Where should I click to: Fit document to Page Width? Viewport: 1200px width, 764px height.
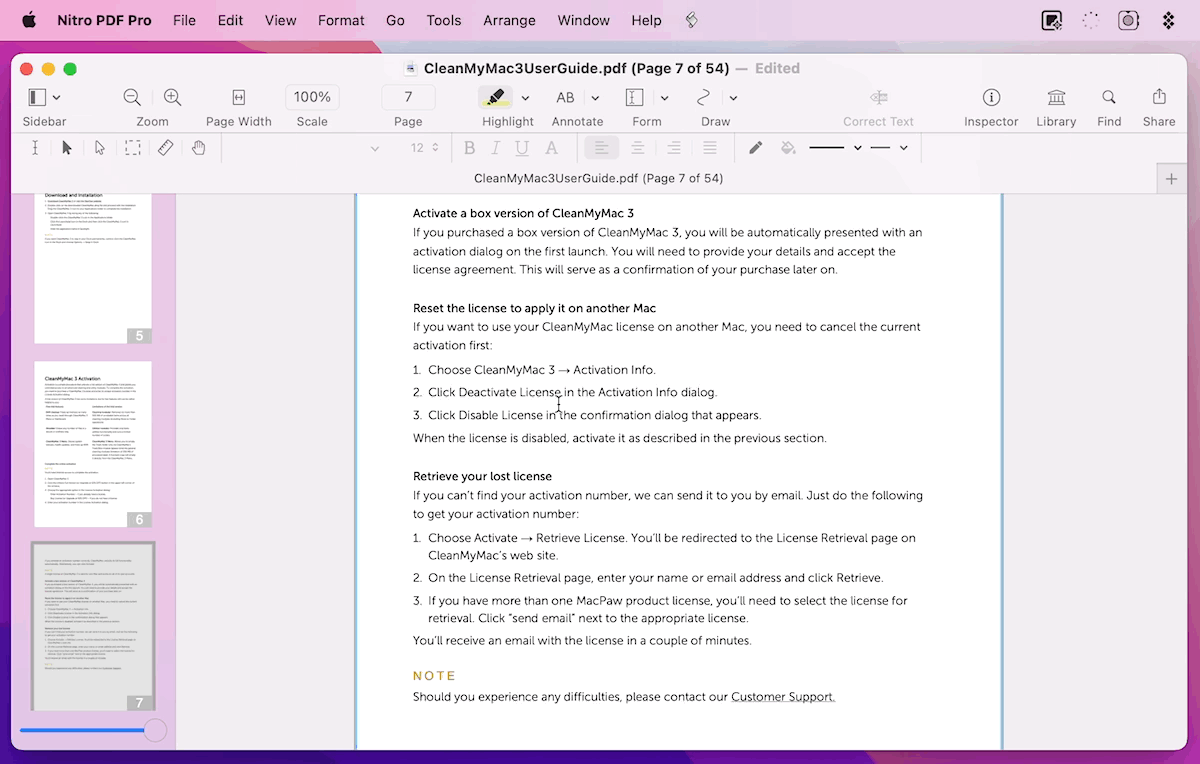239,97
